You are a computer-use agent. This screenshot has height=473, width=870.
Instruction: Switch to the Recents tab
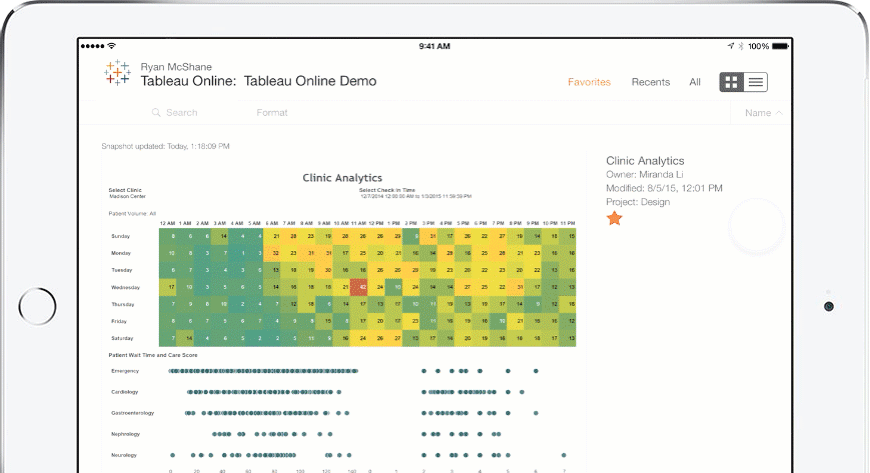coord(650,82)
